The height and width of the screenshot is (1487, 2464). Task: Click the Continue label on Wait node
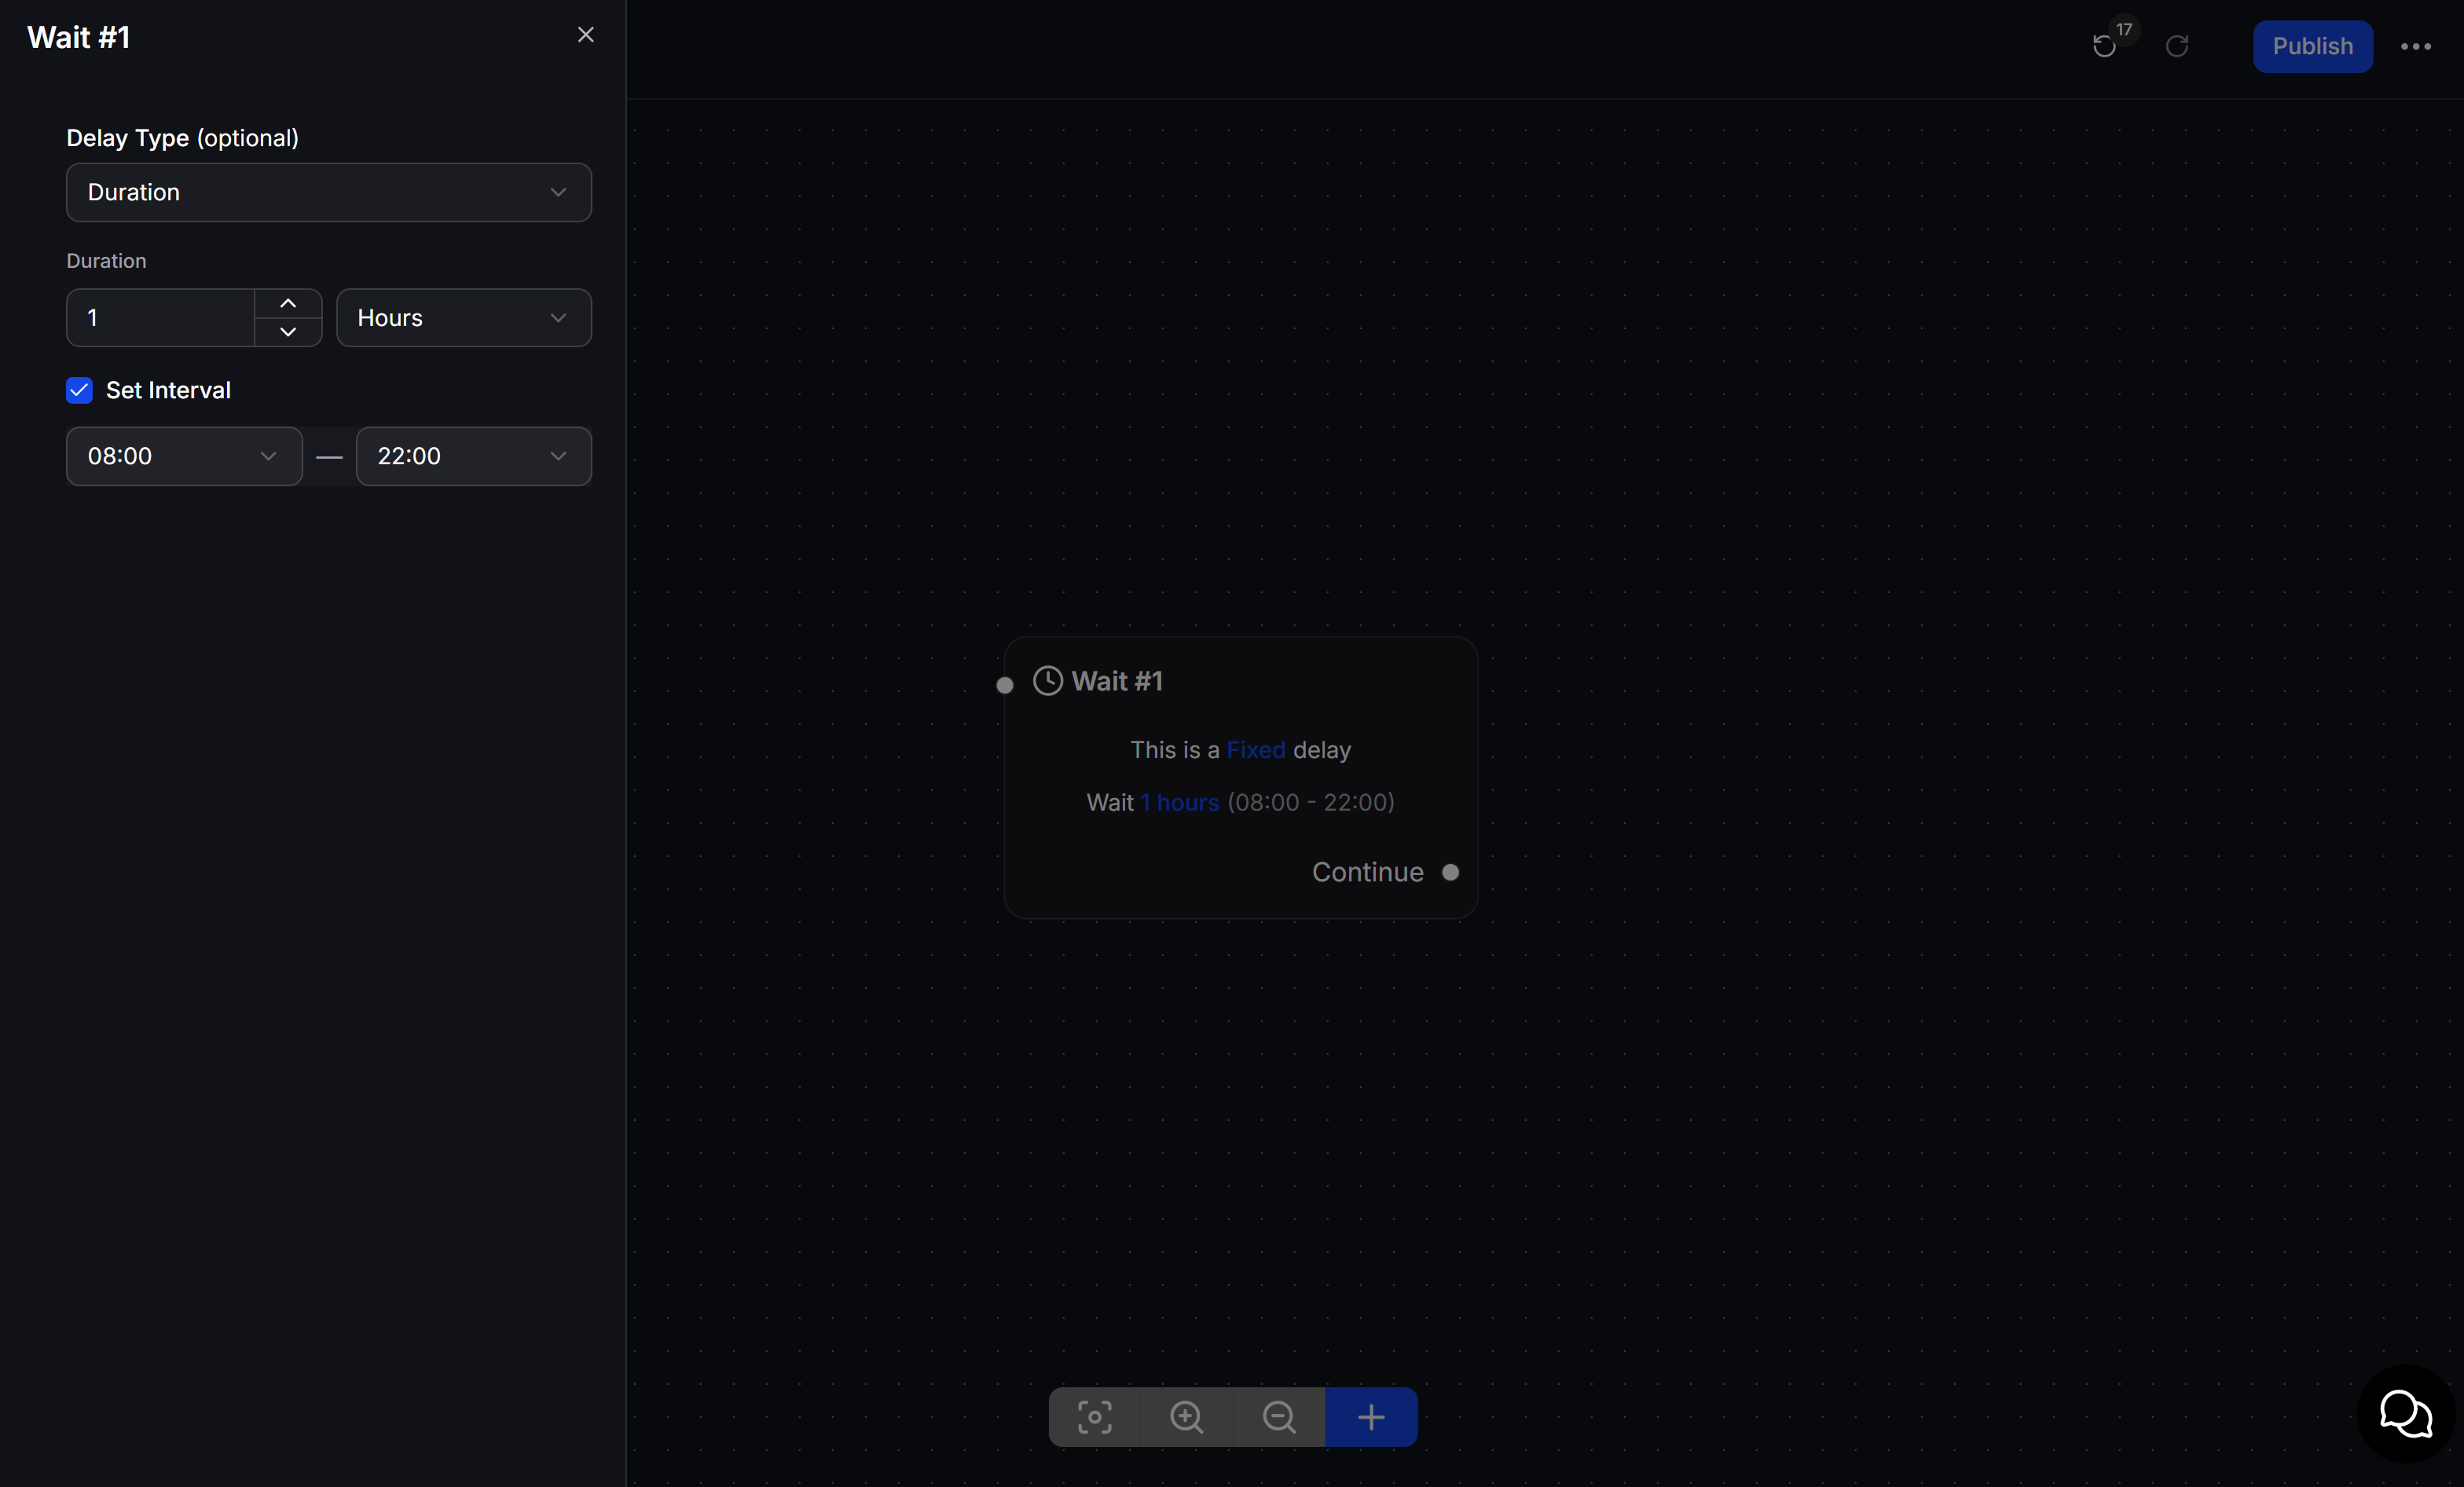click(x=1367, y=872)
